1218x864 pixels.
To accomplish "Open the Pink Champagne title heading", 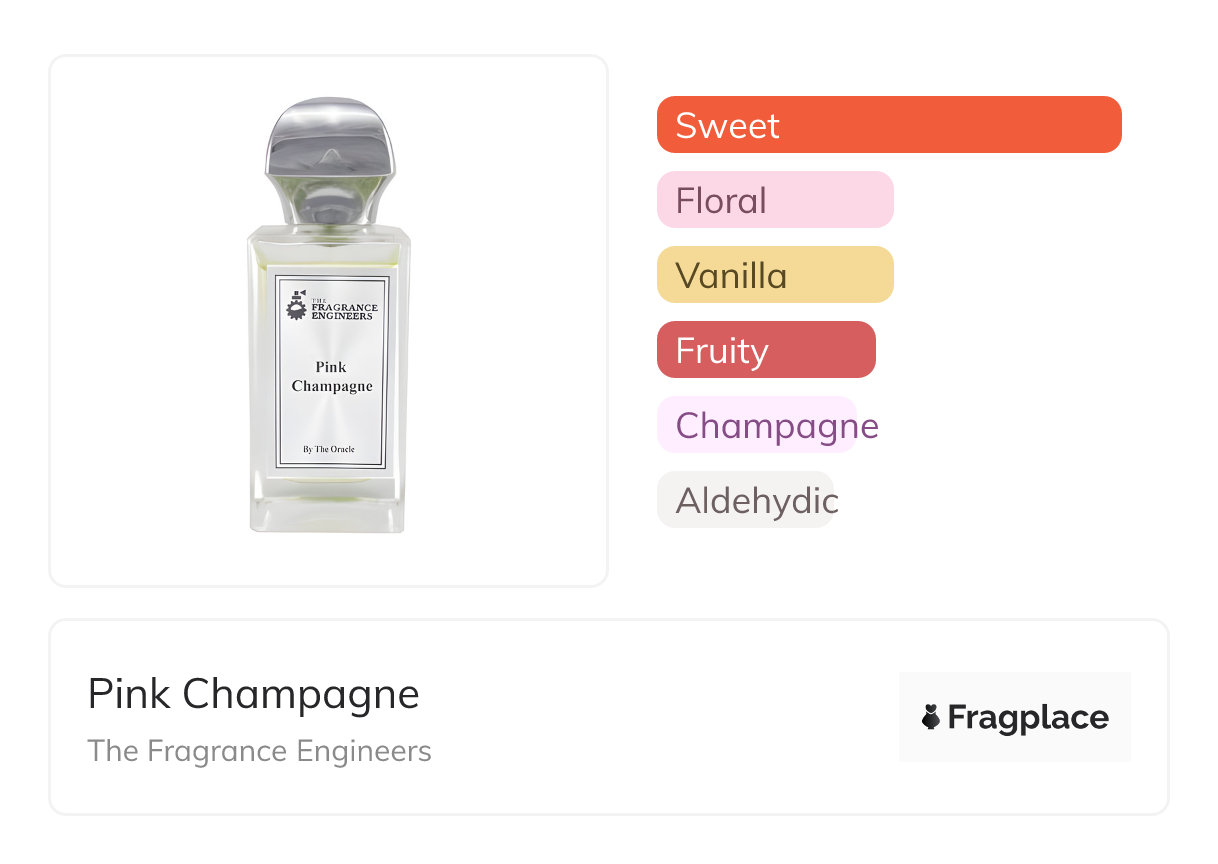I will point(254,694).
